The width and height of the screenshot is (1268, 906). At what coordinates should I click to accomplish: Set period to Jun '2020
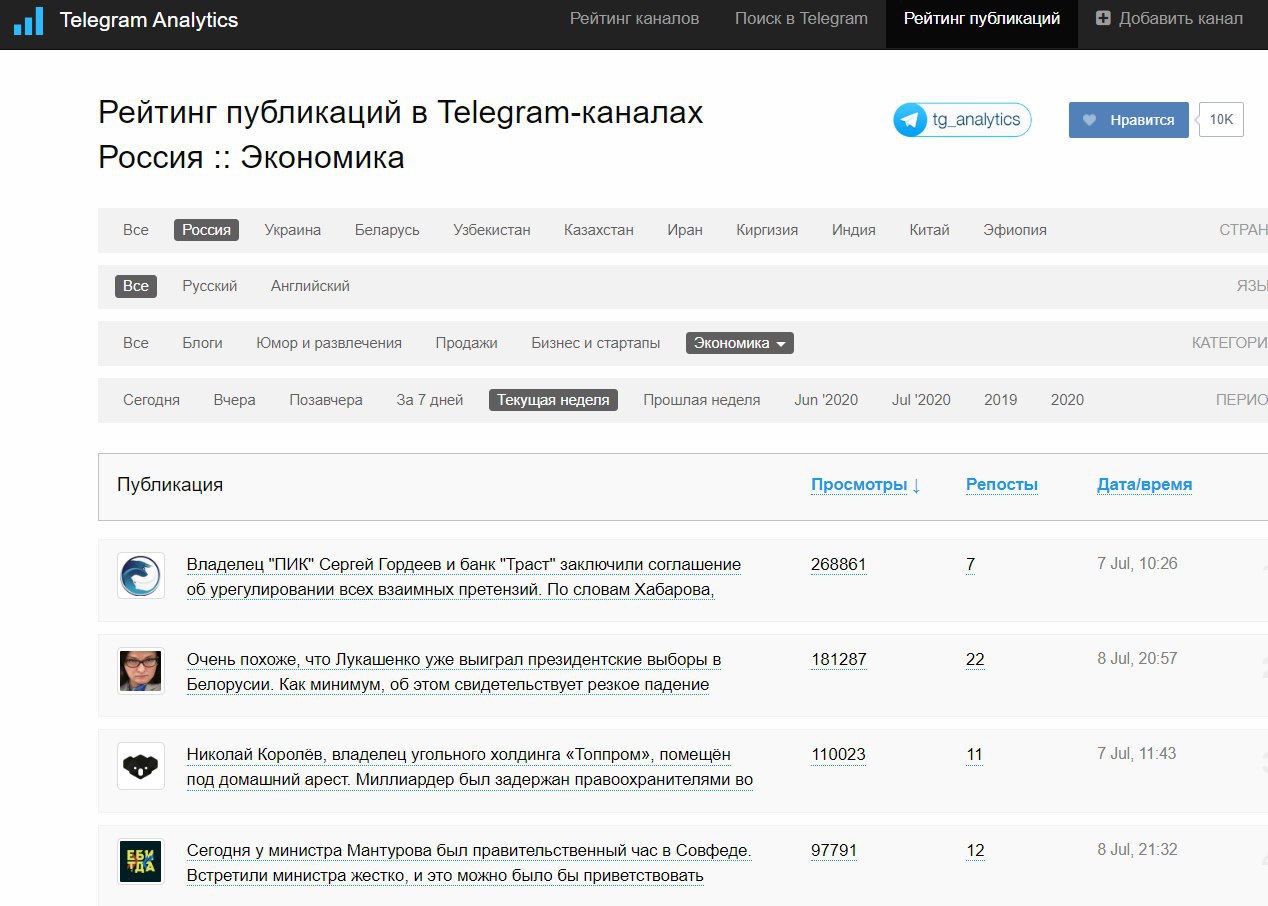pos(827,400)
